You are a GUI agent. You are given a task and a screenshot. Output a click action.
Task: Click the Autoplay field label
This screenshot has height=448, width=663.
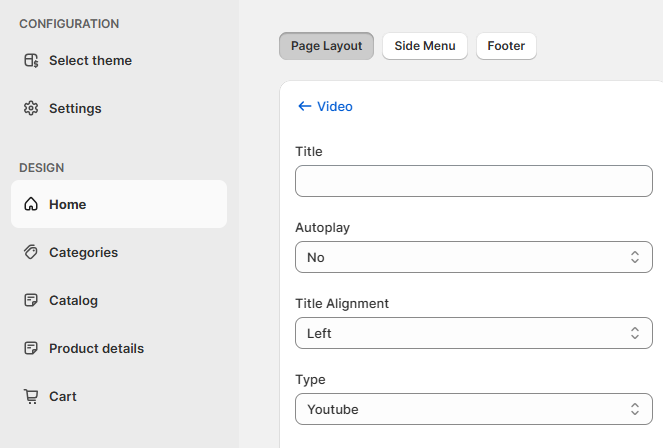[x=323, y=228]
